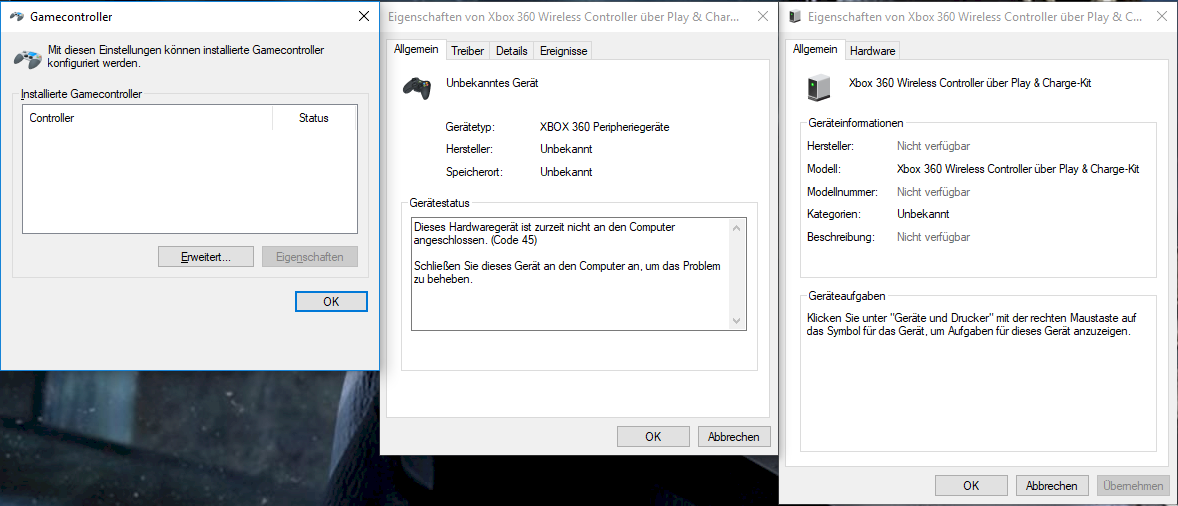
Task: Open the Hardware tab in right window
Action: (872, 51)
